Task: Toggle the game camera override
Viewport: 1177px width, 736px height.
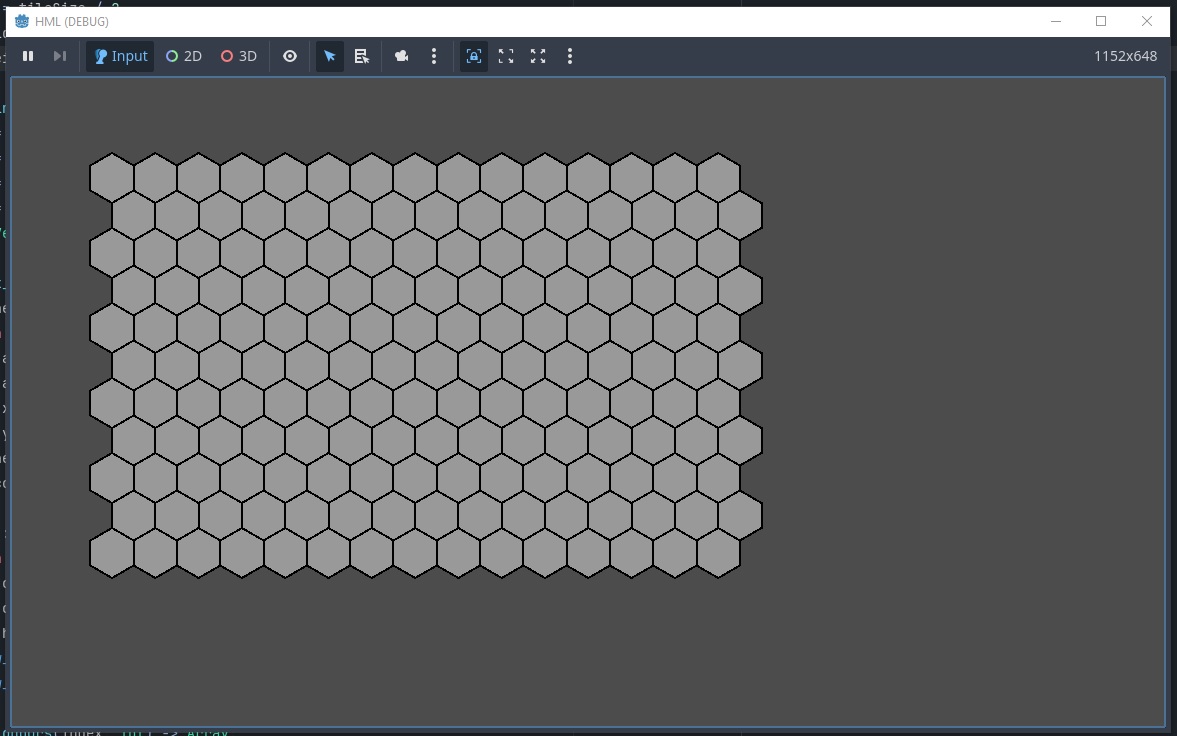Action: coord(402,56)
